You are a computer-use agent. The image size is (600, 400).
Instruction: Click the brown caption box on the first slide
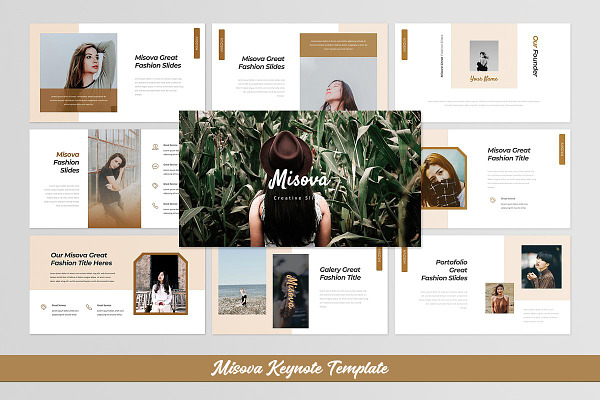78,100
